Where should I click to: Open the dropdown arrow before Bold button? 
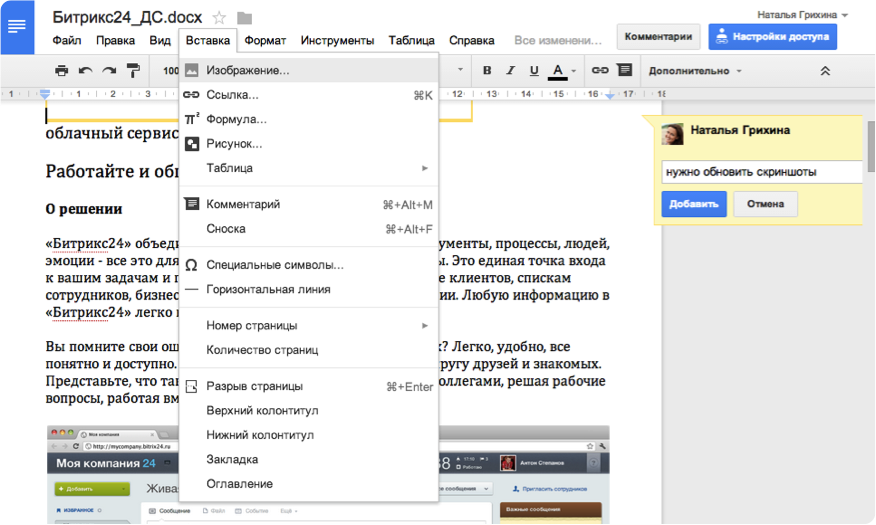point(460,70)
